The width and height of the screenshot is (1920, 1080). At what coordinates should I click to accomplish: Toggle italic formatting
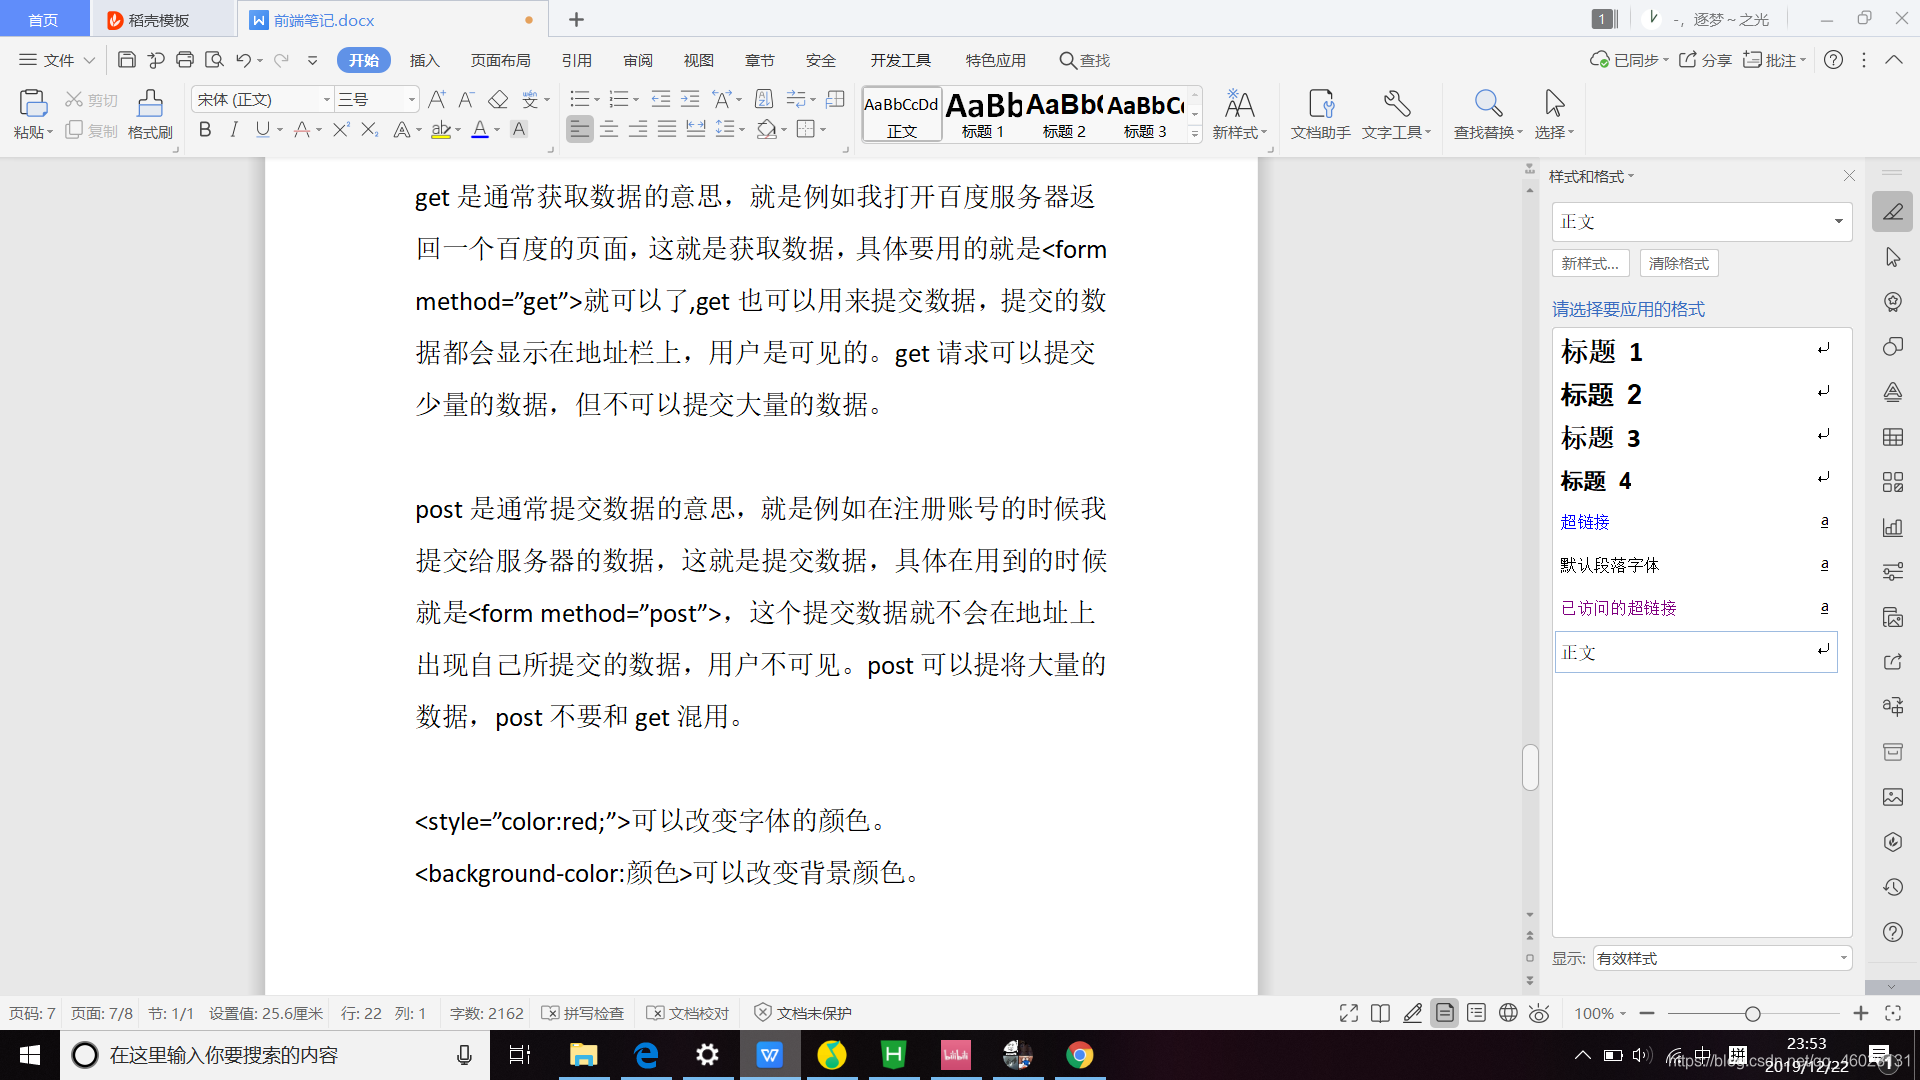(234, 130)
